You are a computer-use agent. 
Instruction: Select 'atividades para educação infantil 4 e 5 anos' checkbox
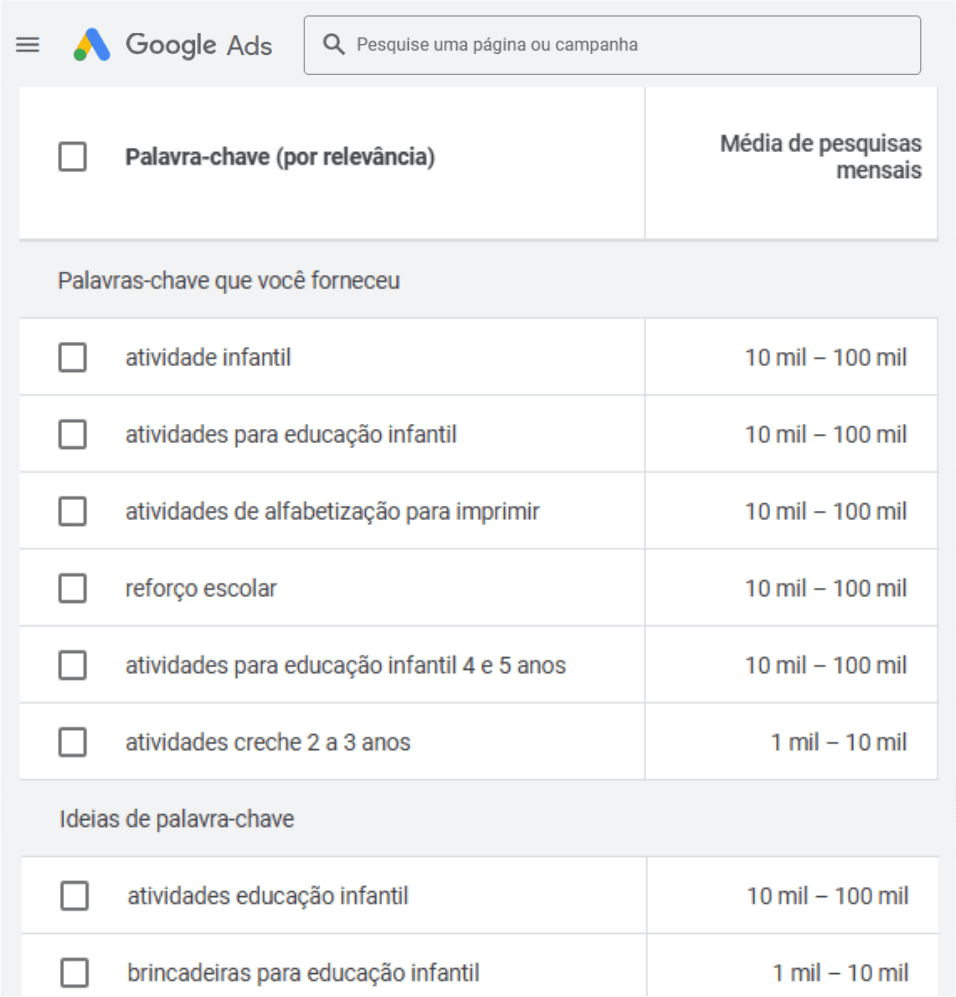(x=73, y=665)
